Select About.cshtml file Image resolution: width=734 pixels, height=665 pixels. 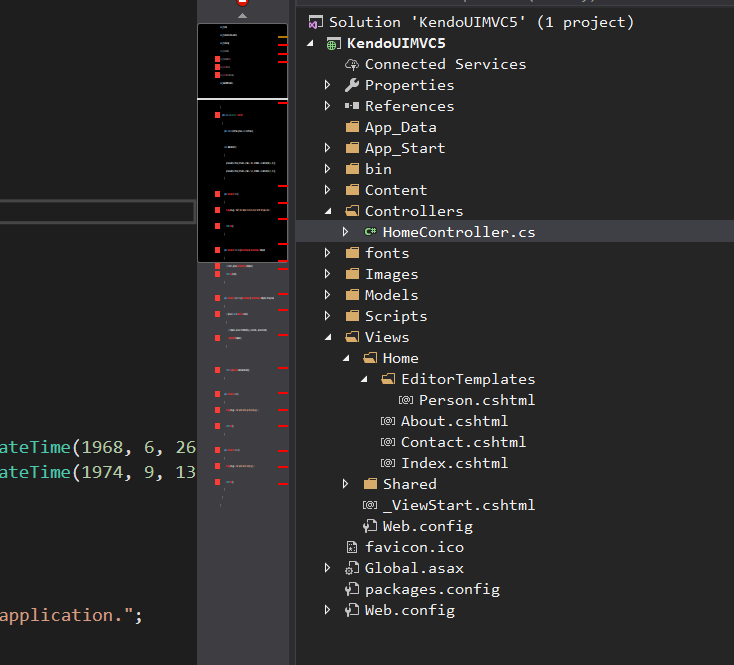(454, 421)
